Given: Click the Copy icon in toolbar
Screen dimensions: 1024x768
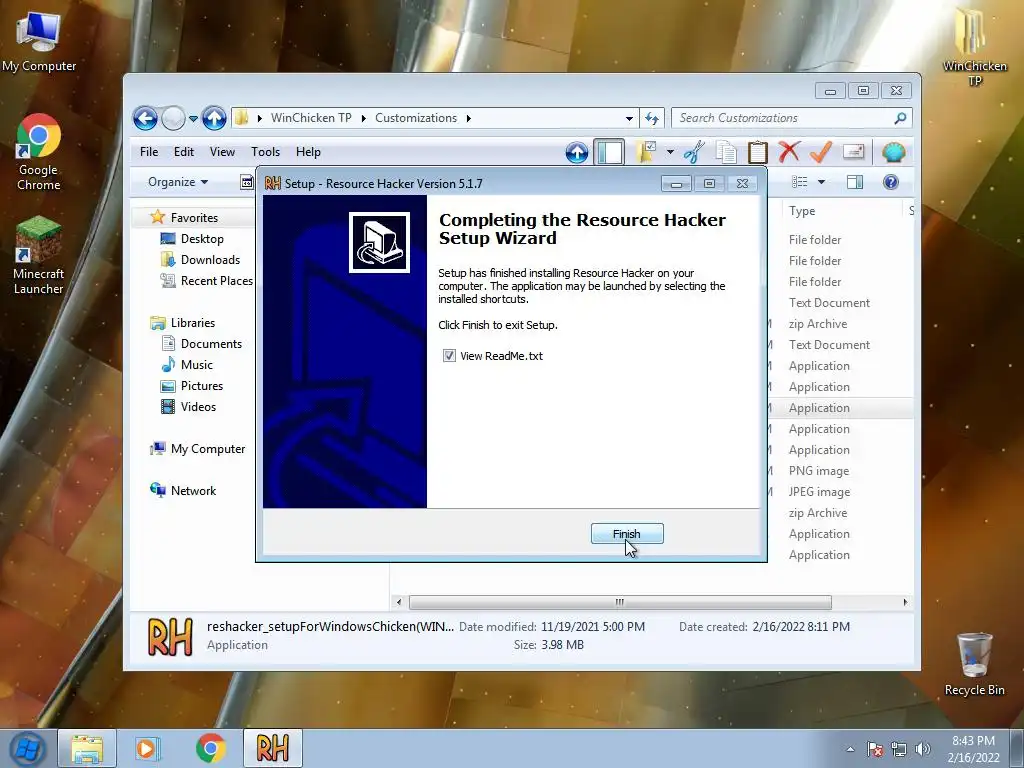Looking at the screenshot, I should coord(726,152).
